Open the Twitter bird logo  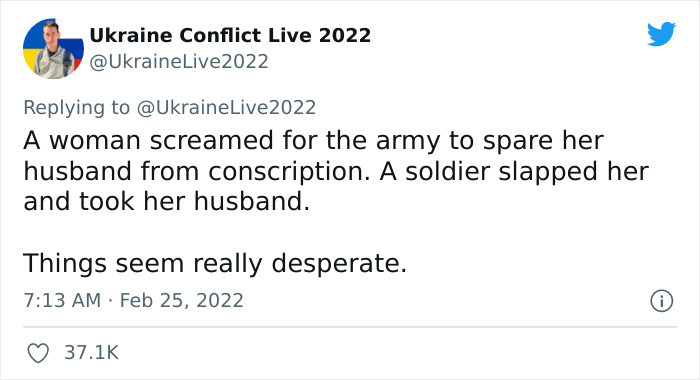tap(661, 33)
